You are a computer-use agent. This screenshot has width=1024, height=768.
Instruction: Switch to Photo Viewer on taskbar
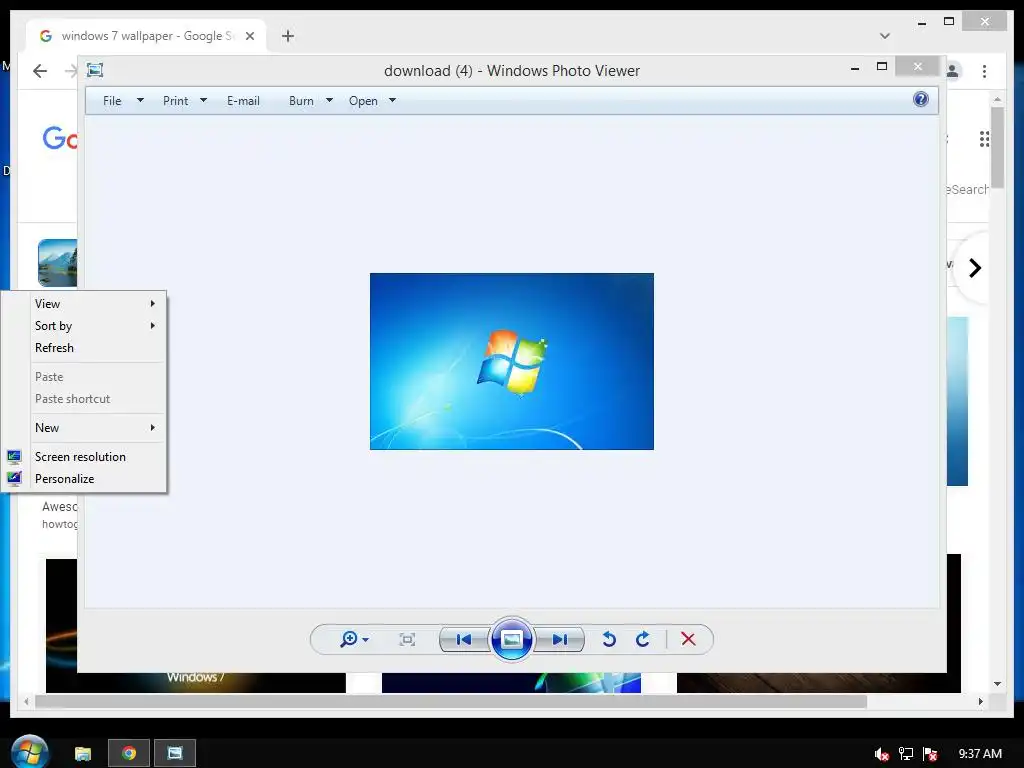point(175,753)
